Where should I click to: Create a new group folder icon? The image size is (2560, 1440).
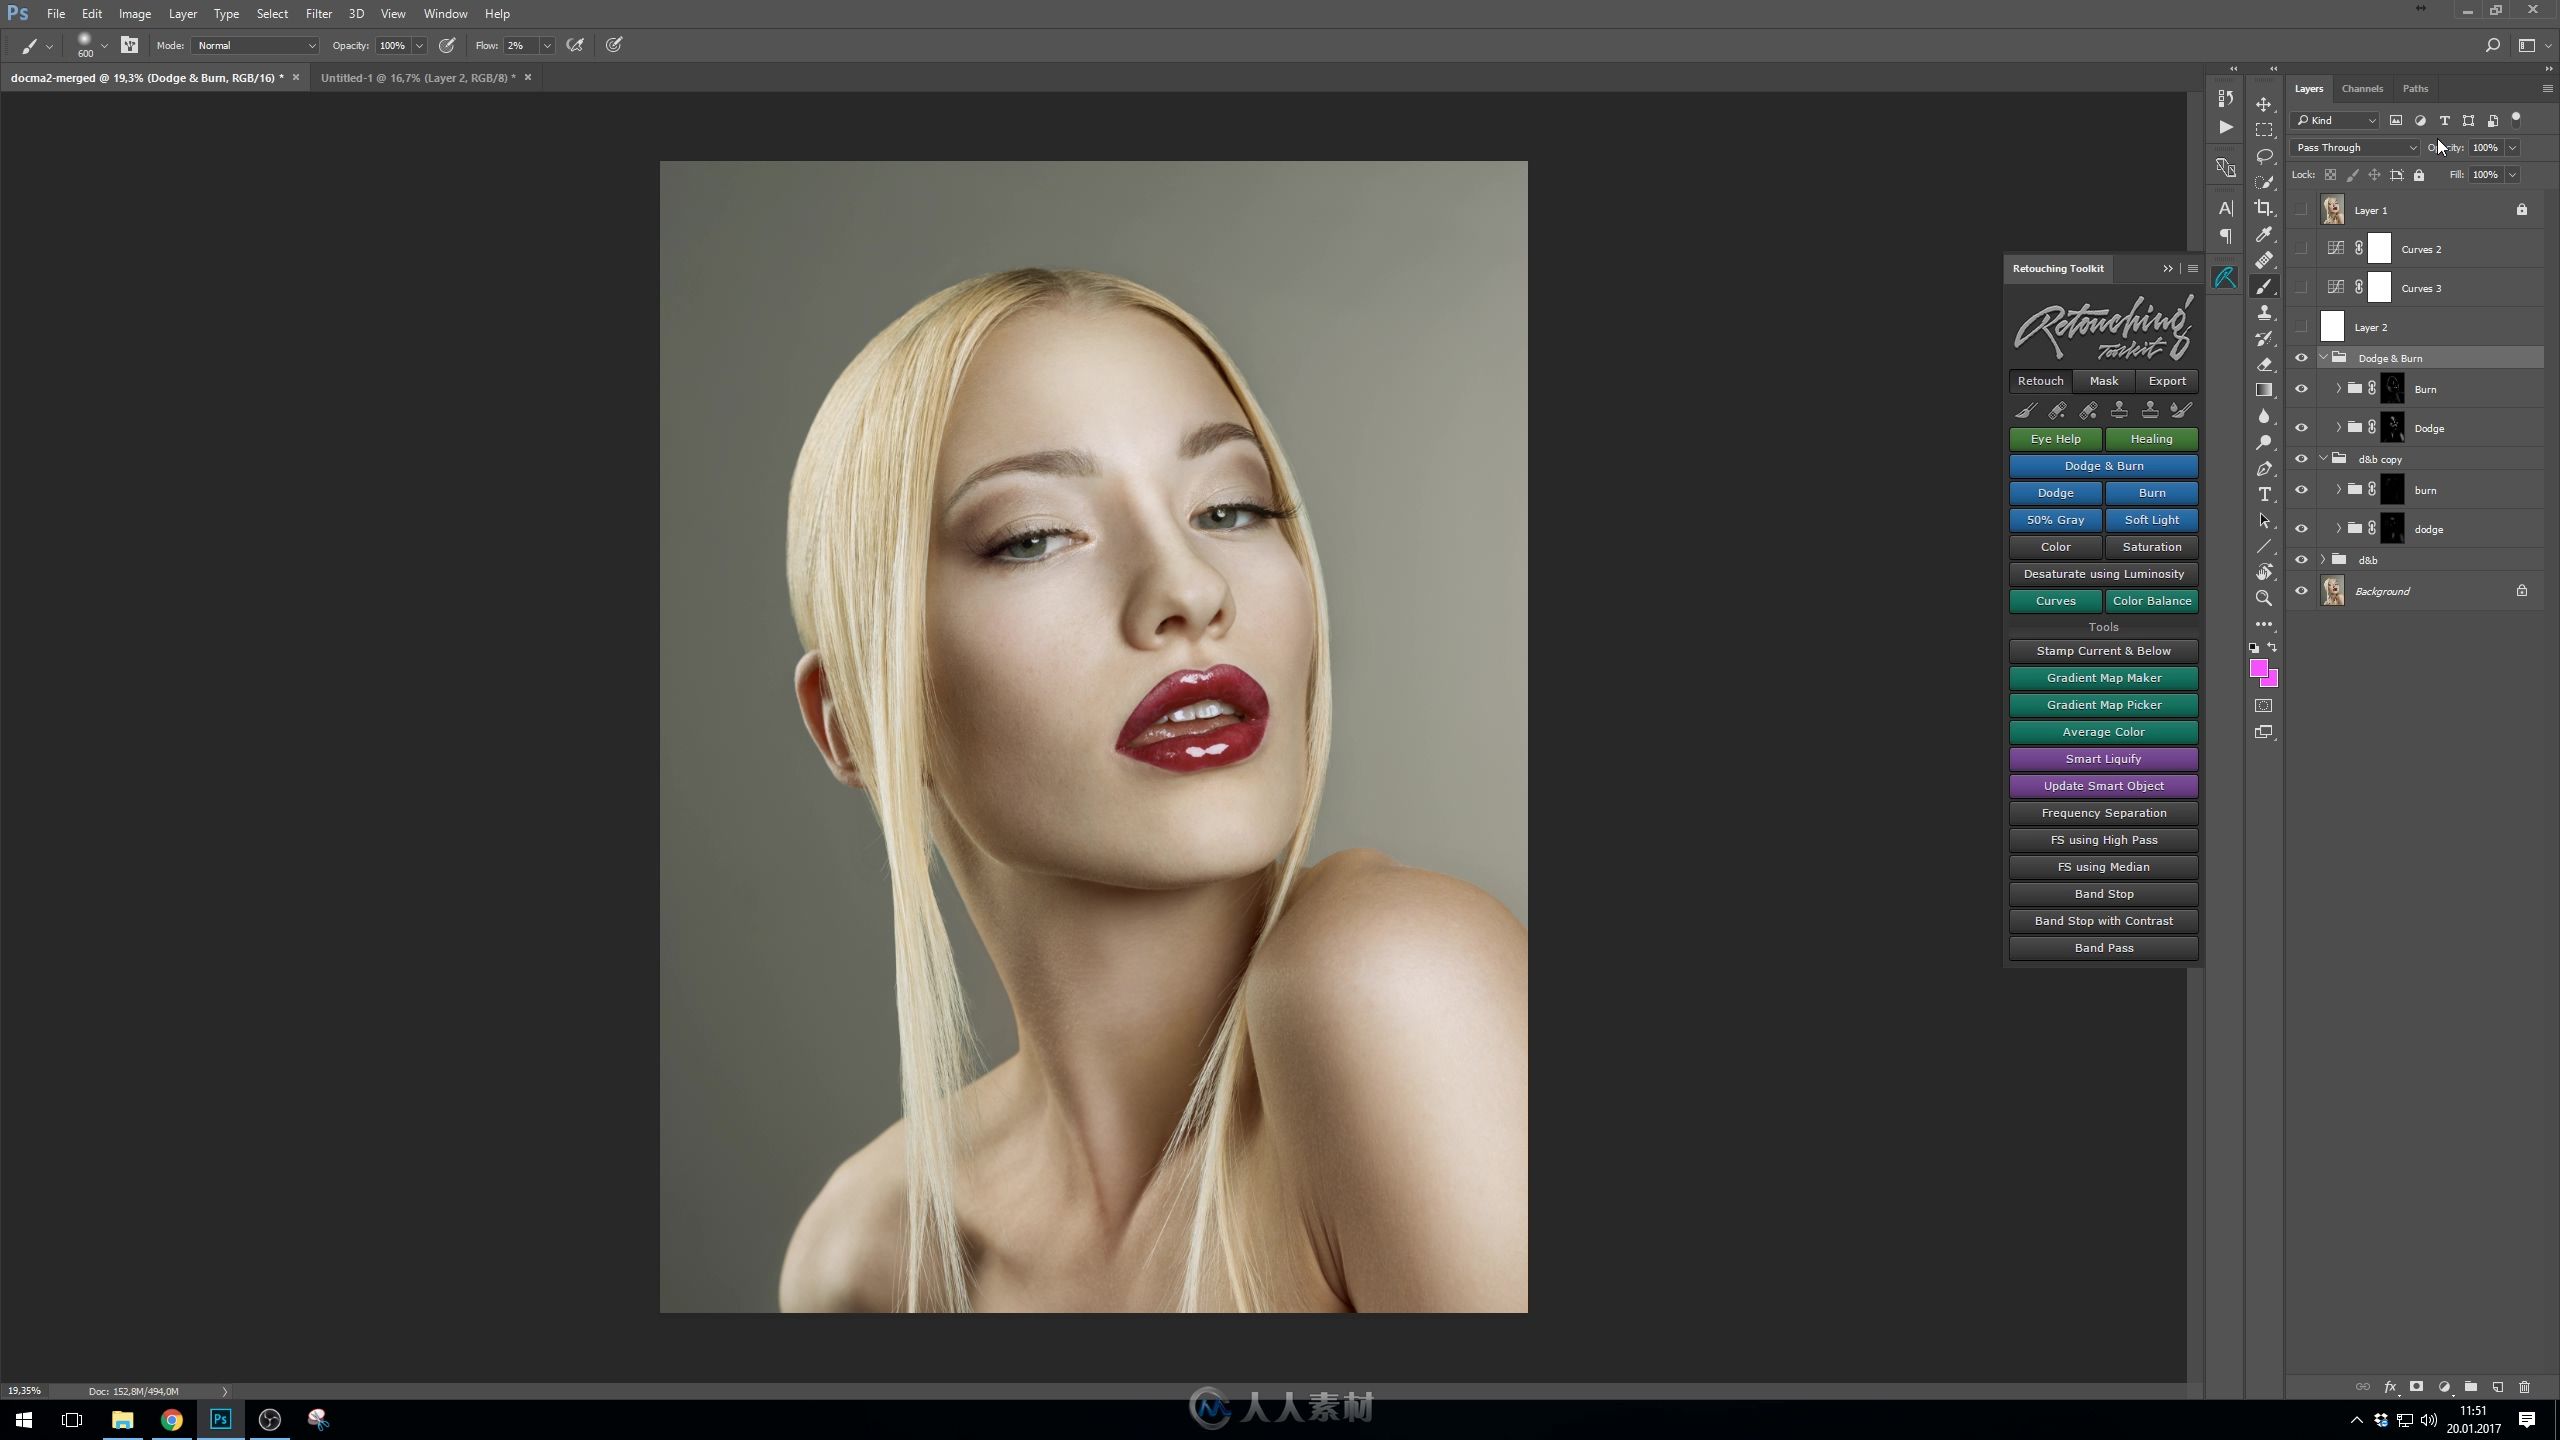pyautogui.click(x=2471, y=1387)
